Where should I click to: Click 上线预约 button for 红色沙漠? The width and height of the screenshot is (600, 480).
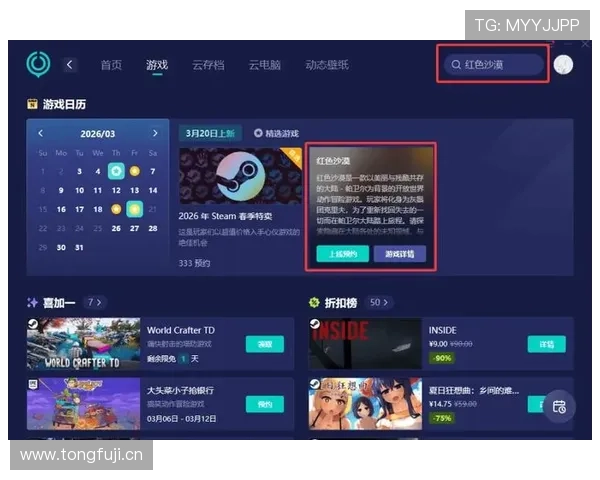343,254
